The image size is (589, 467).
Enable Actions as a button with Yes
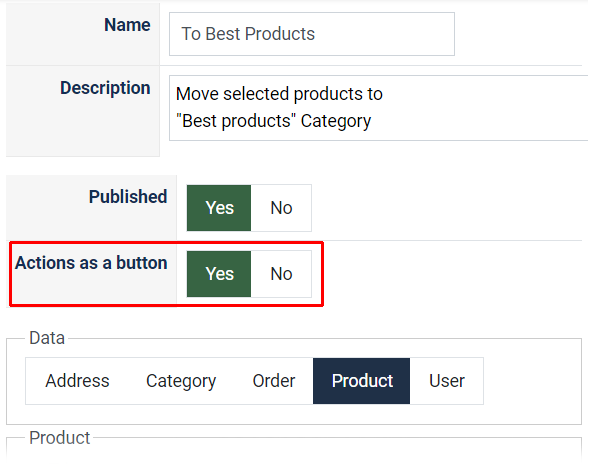pos(219,274)
